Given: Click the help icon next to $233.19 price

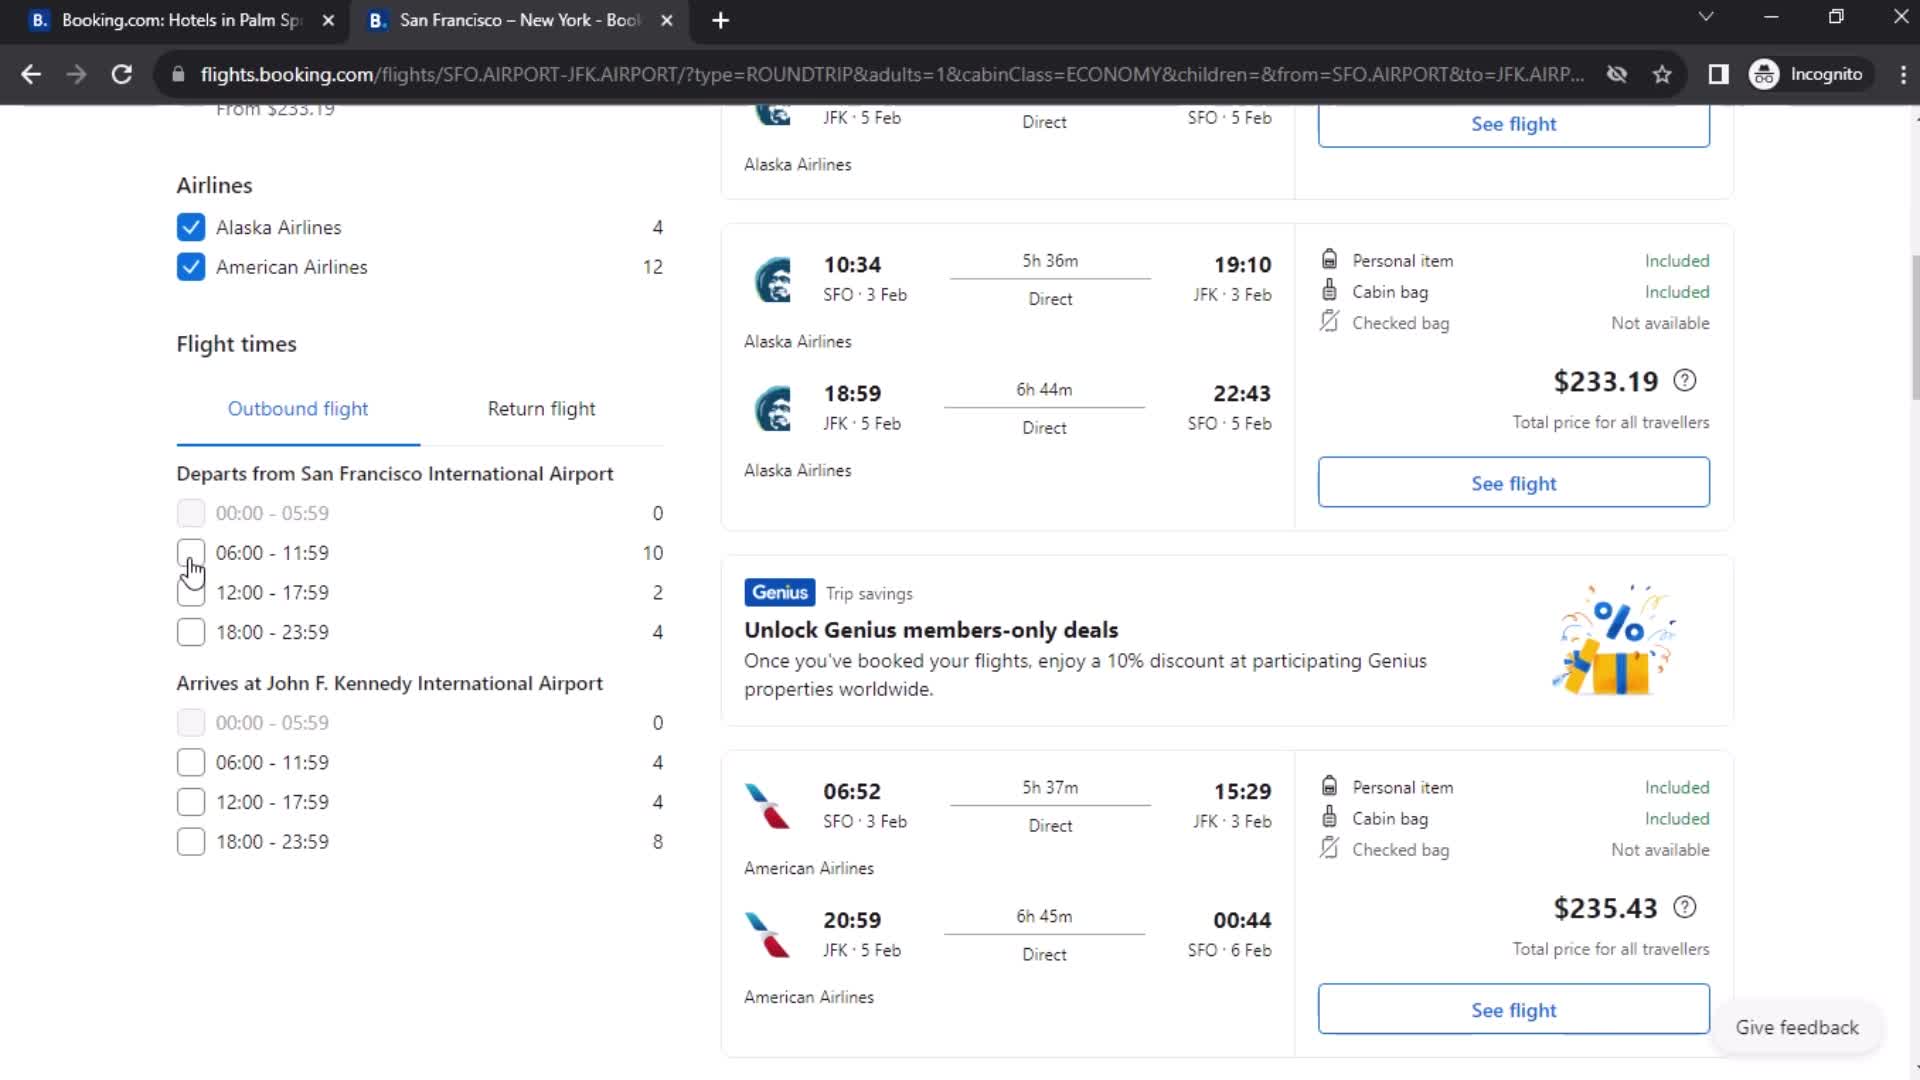Looking at the screenshot, I should click(1687, 381).
